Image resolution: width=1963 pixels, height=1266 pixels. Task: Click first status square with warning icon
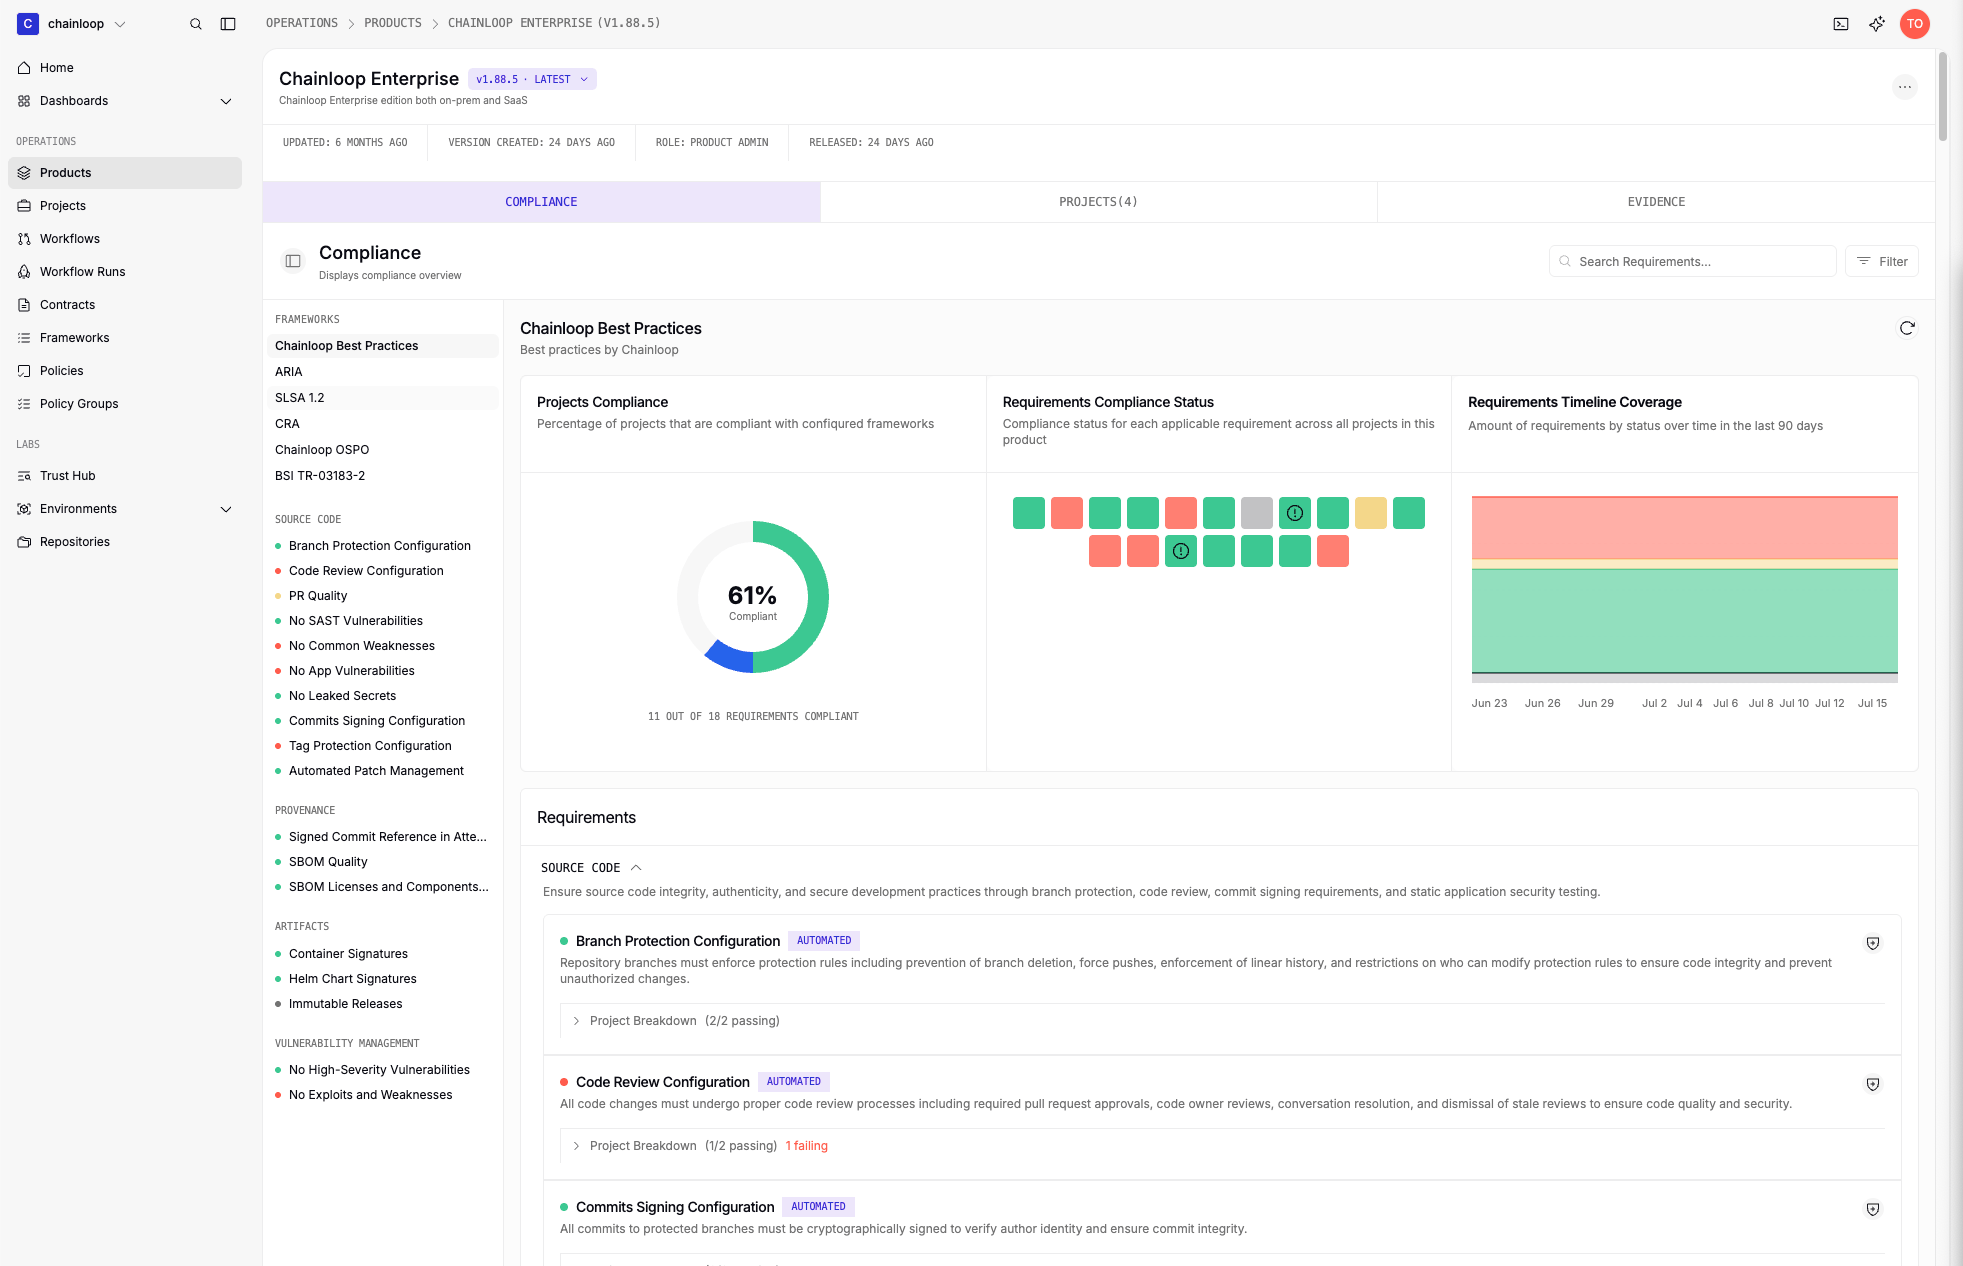(x=1295, y=513)
